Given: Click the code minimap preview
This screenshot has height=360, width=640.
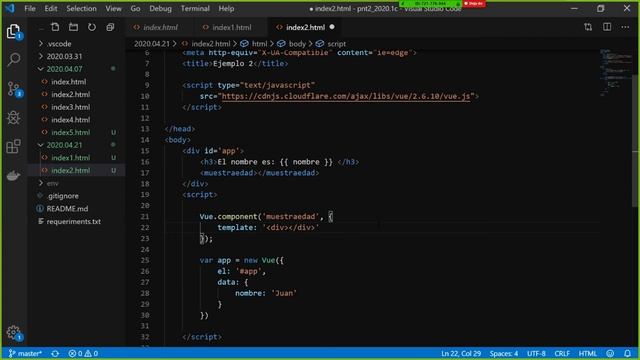Looking at the screenshot, I should tap(616, 73).
